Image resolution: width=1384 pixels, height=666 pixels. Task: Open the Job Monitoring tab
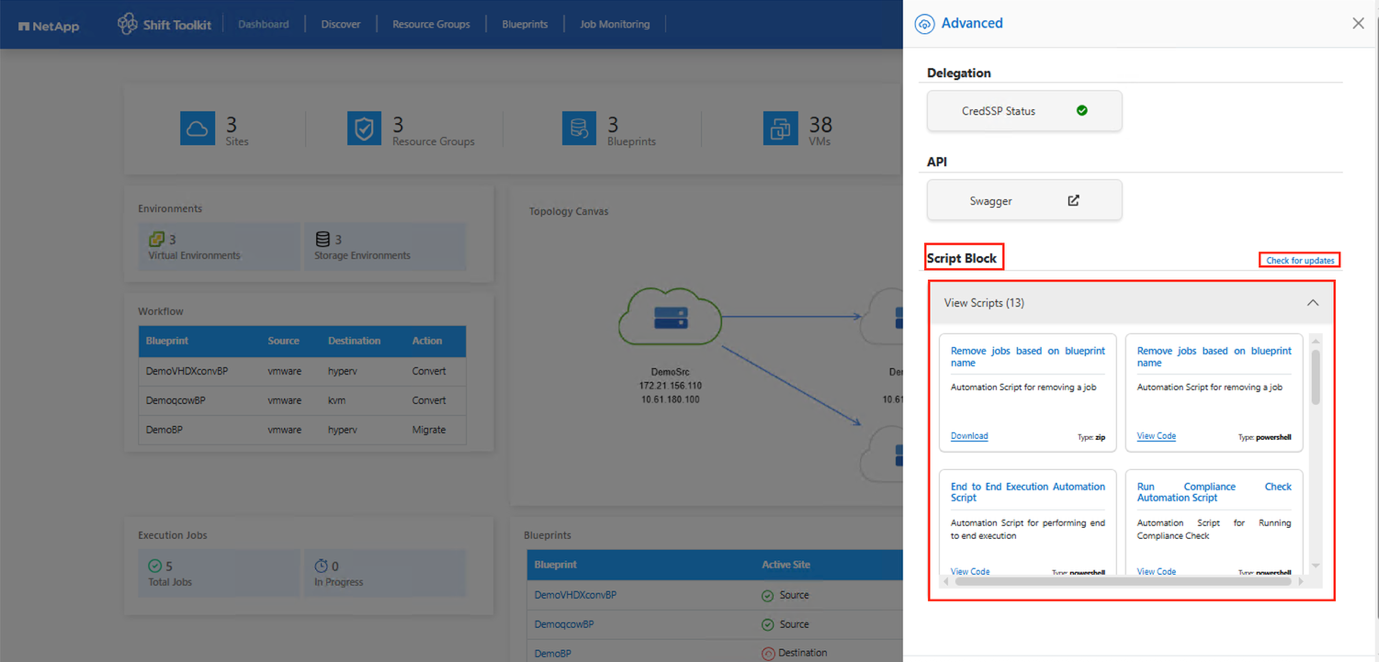pos(614,24)
